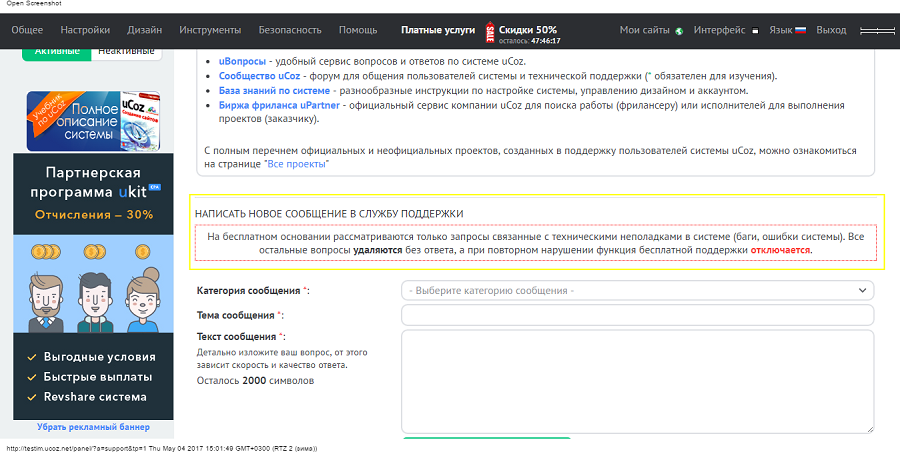Open the Сообщество uCoz link
The height and width of the screenshot is (452, 900).
click(259, 76)
